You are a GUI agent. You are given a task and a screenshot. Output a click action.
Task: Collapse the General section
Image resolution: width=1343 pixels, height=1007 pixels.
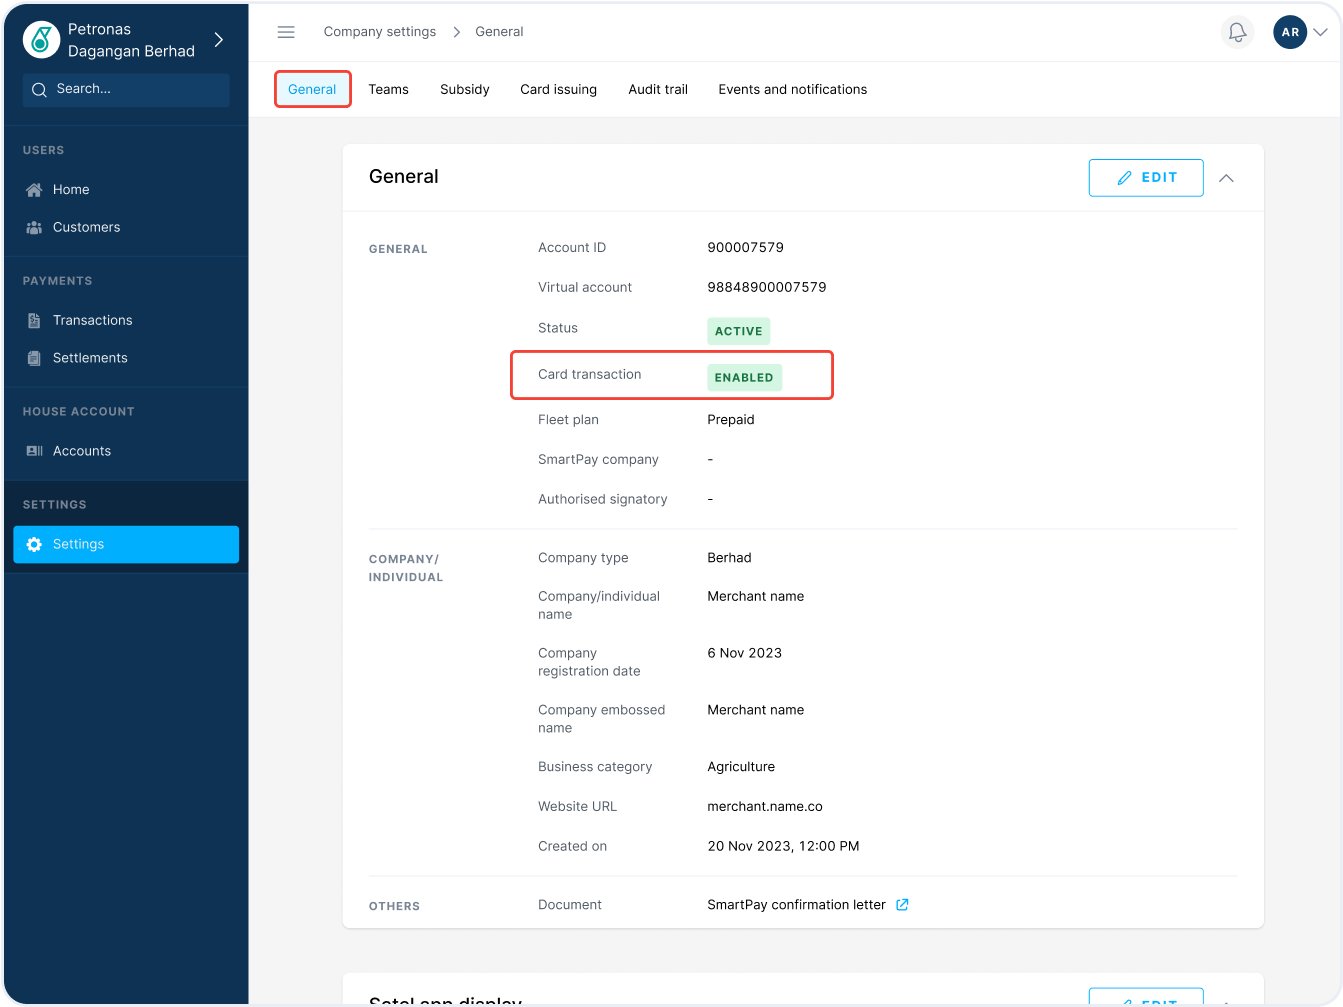pyautogui.click(x=1226, y=178)
